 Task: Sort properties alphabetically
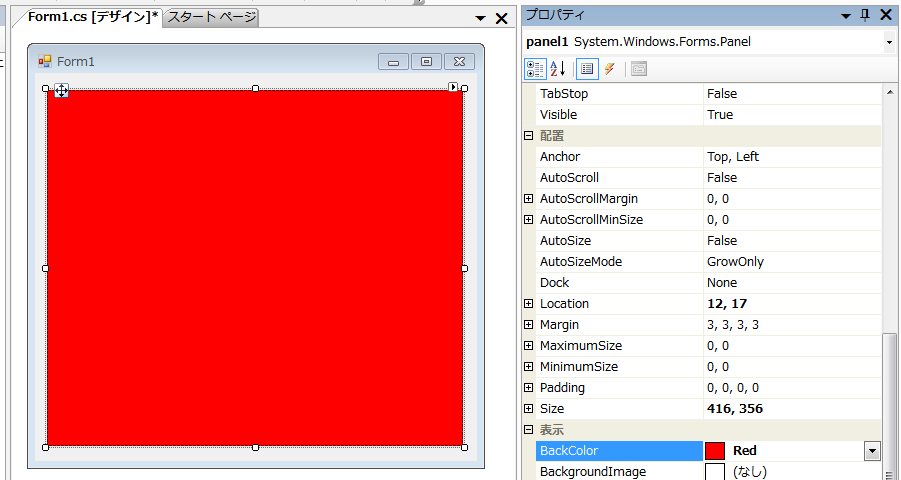pos(557,69)
